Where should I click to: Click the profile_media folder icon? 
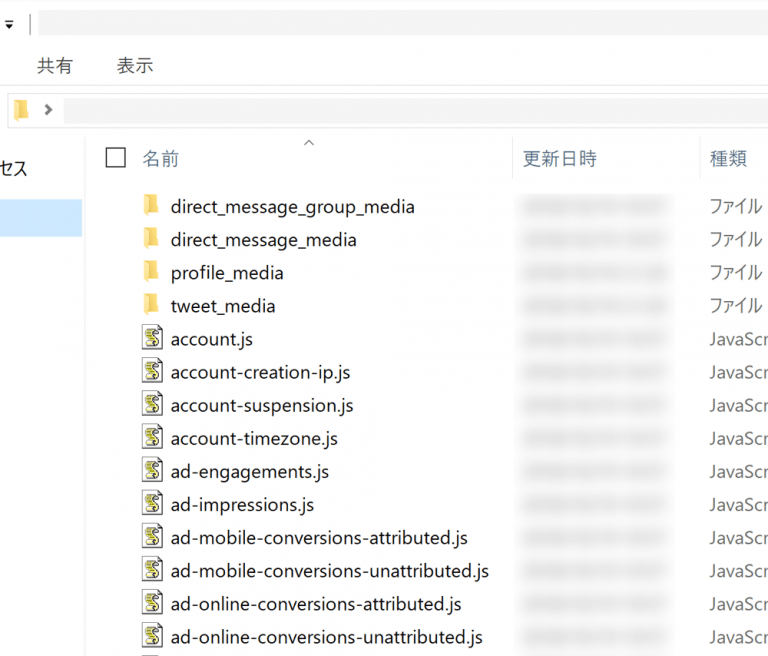click(151, 272)
